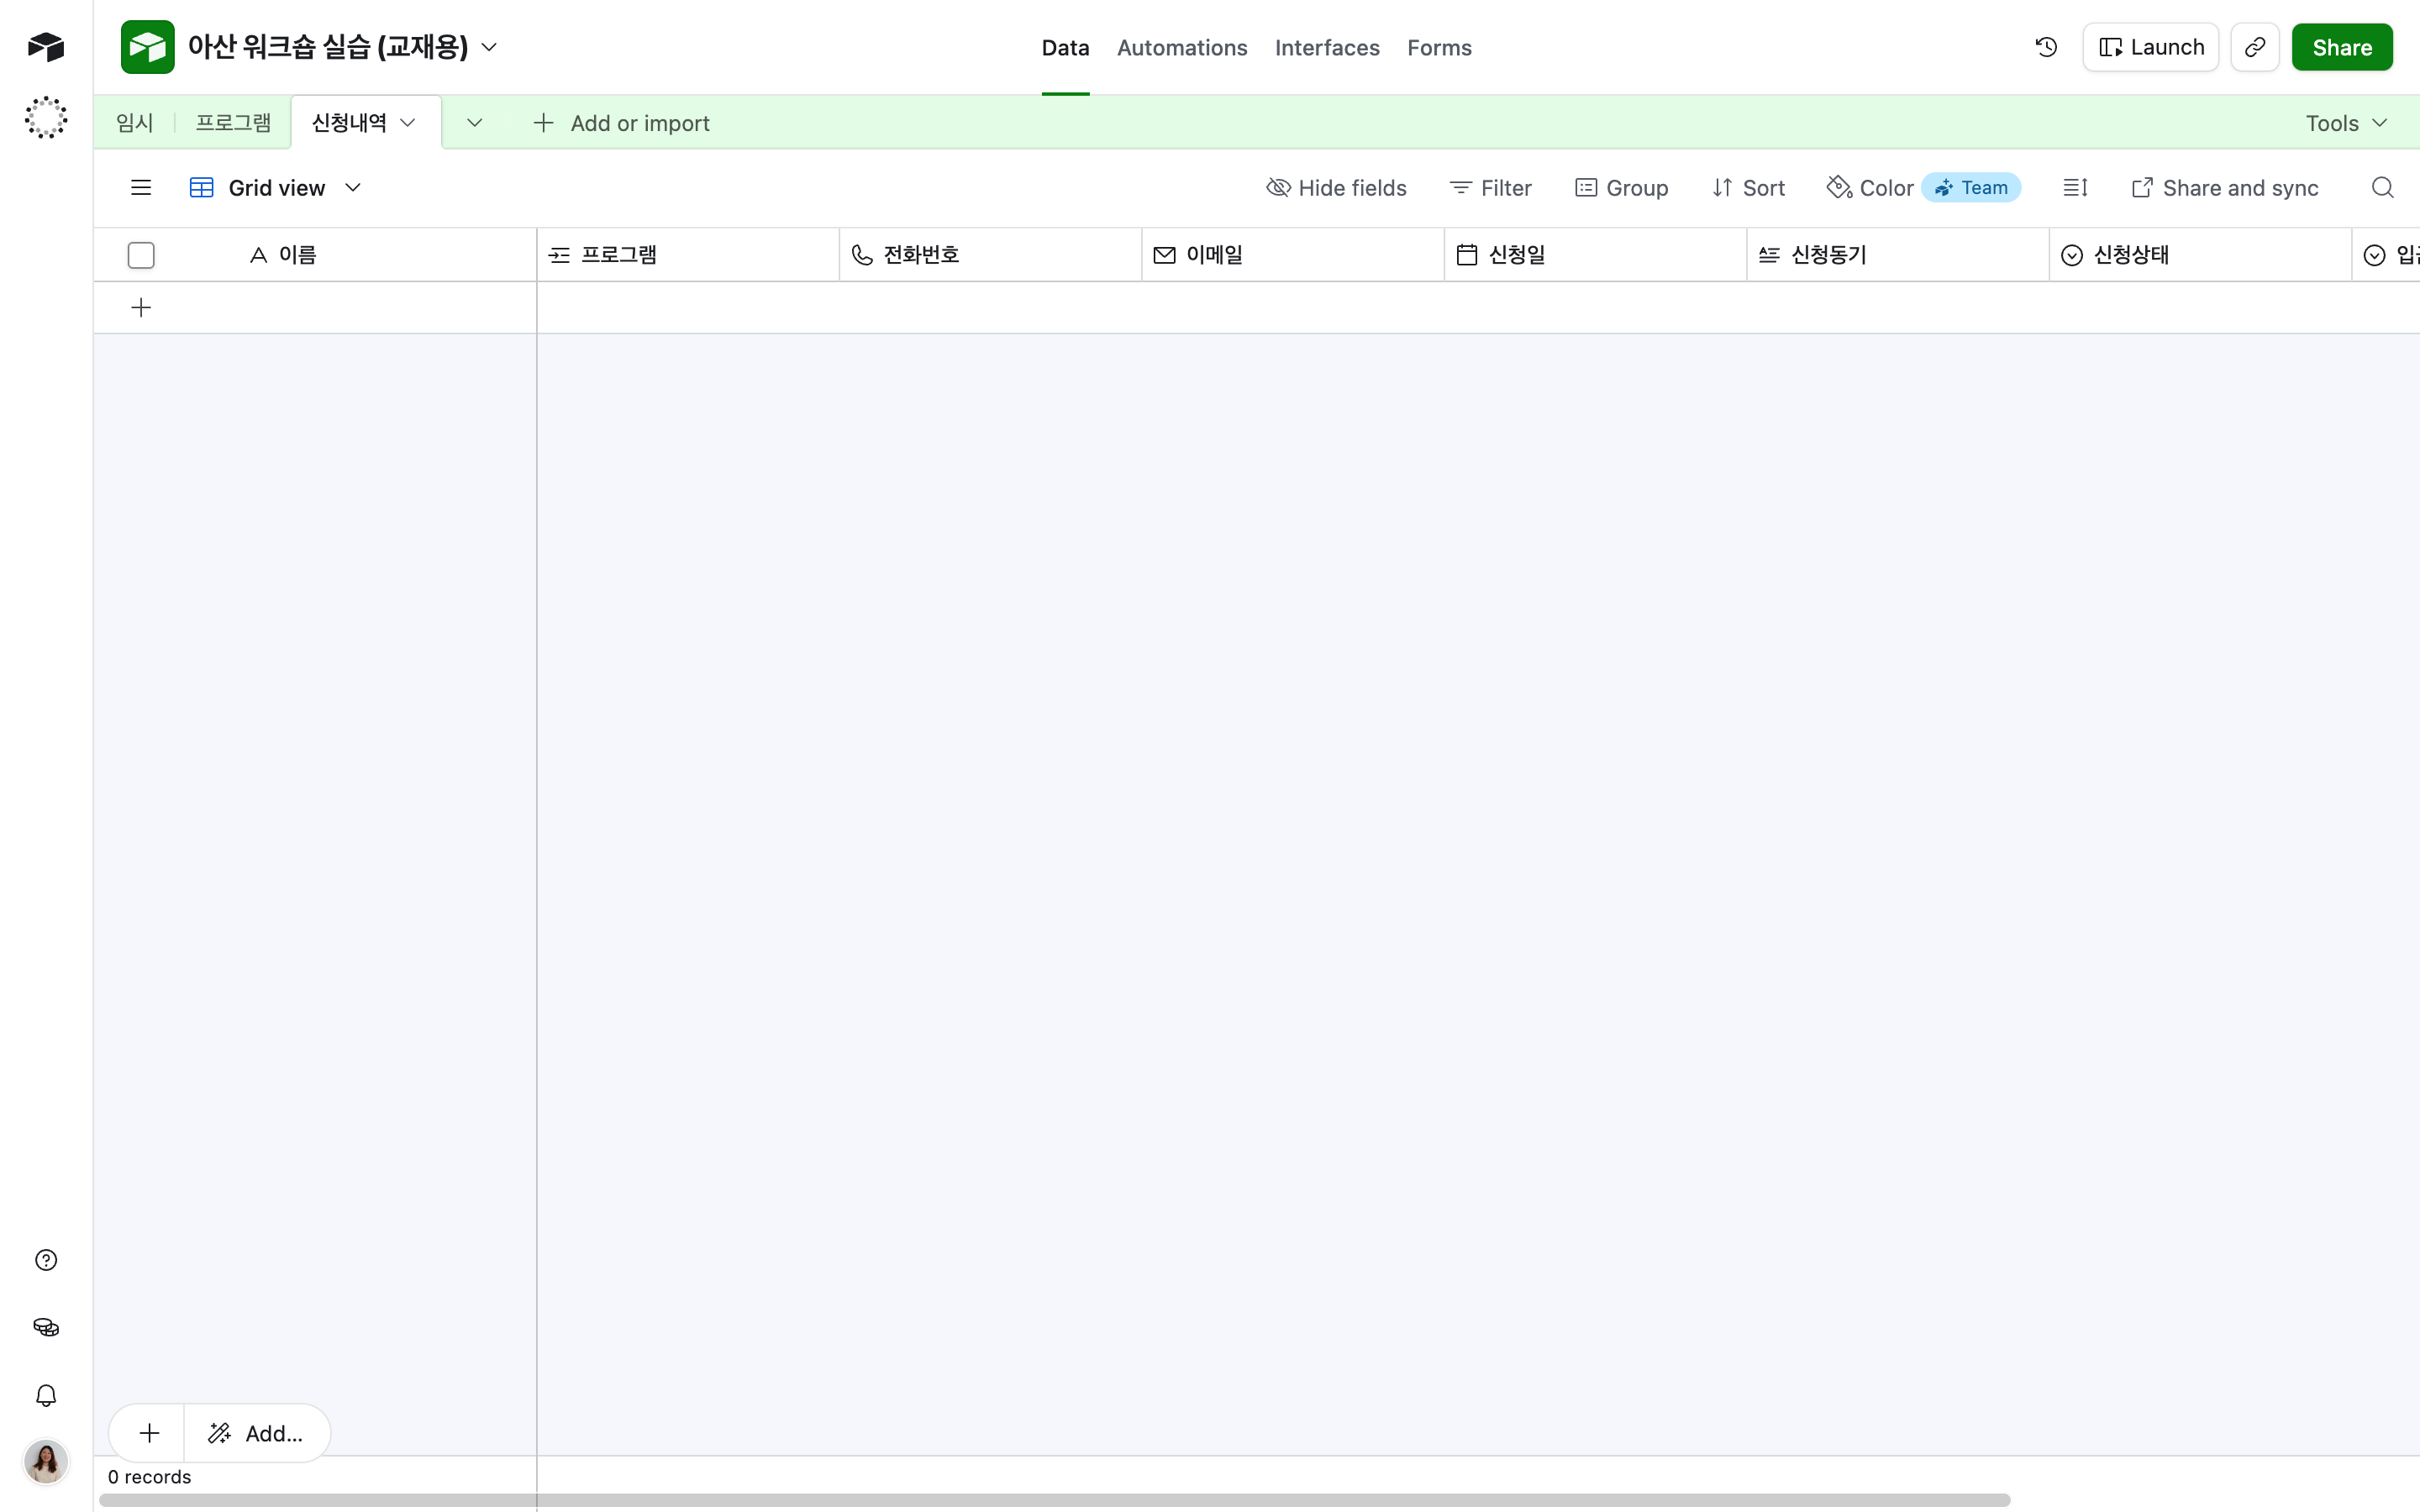
Task: Click the Airtable home logo icon
Action: tap(46, 47)
